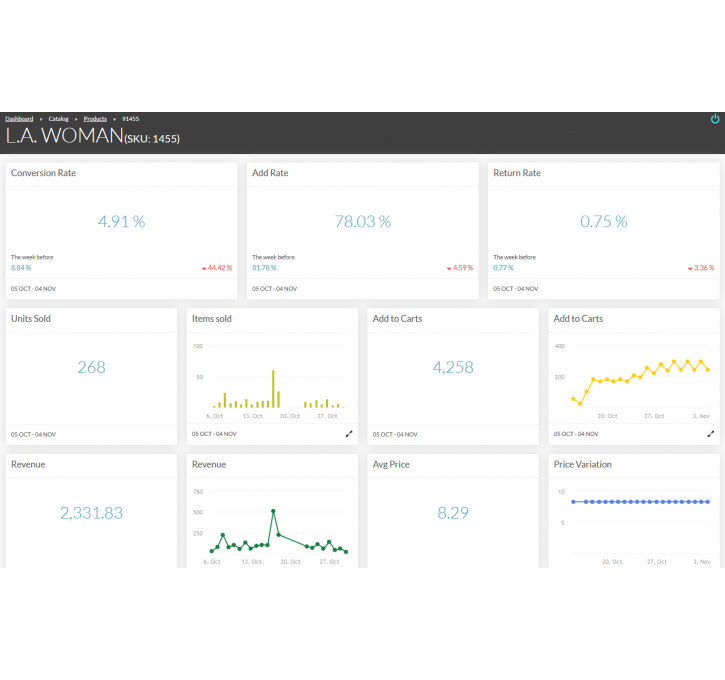Click the Units Sold card heading
The height and width of the screenshot is (680, 725).
point(31,319)
